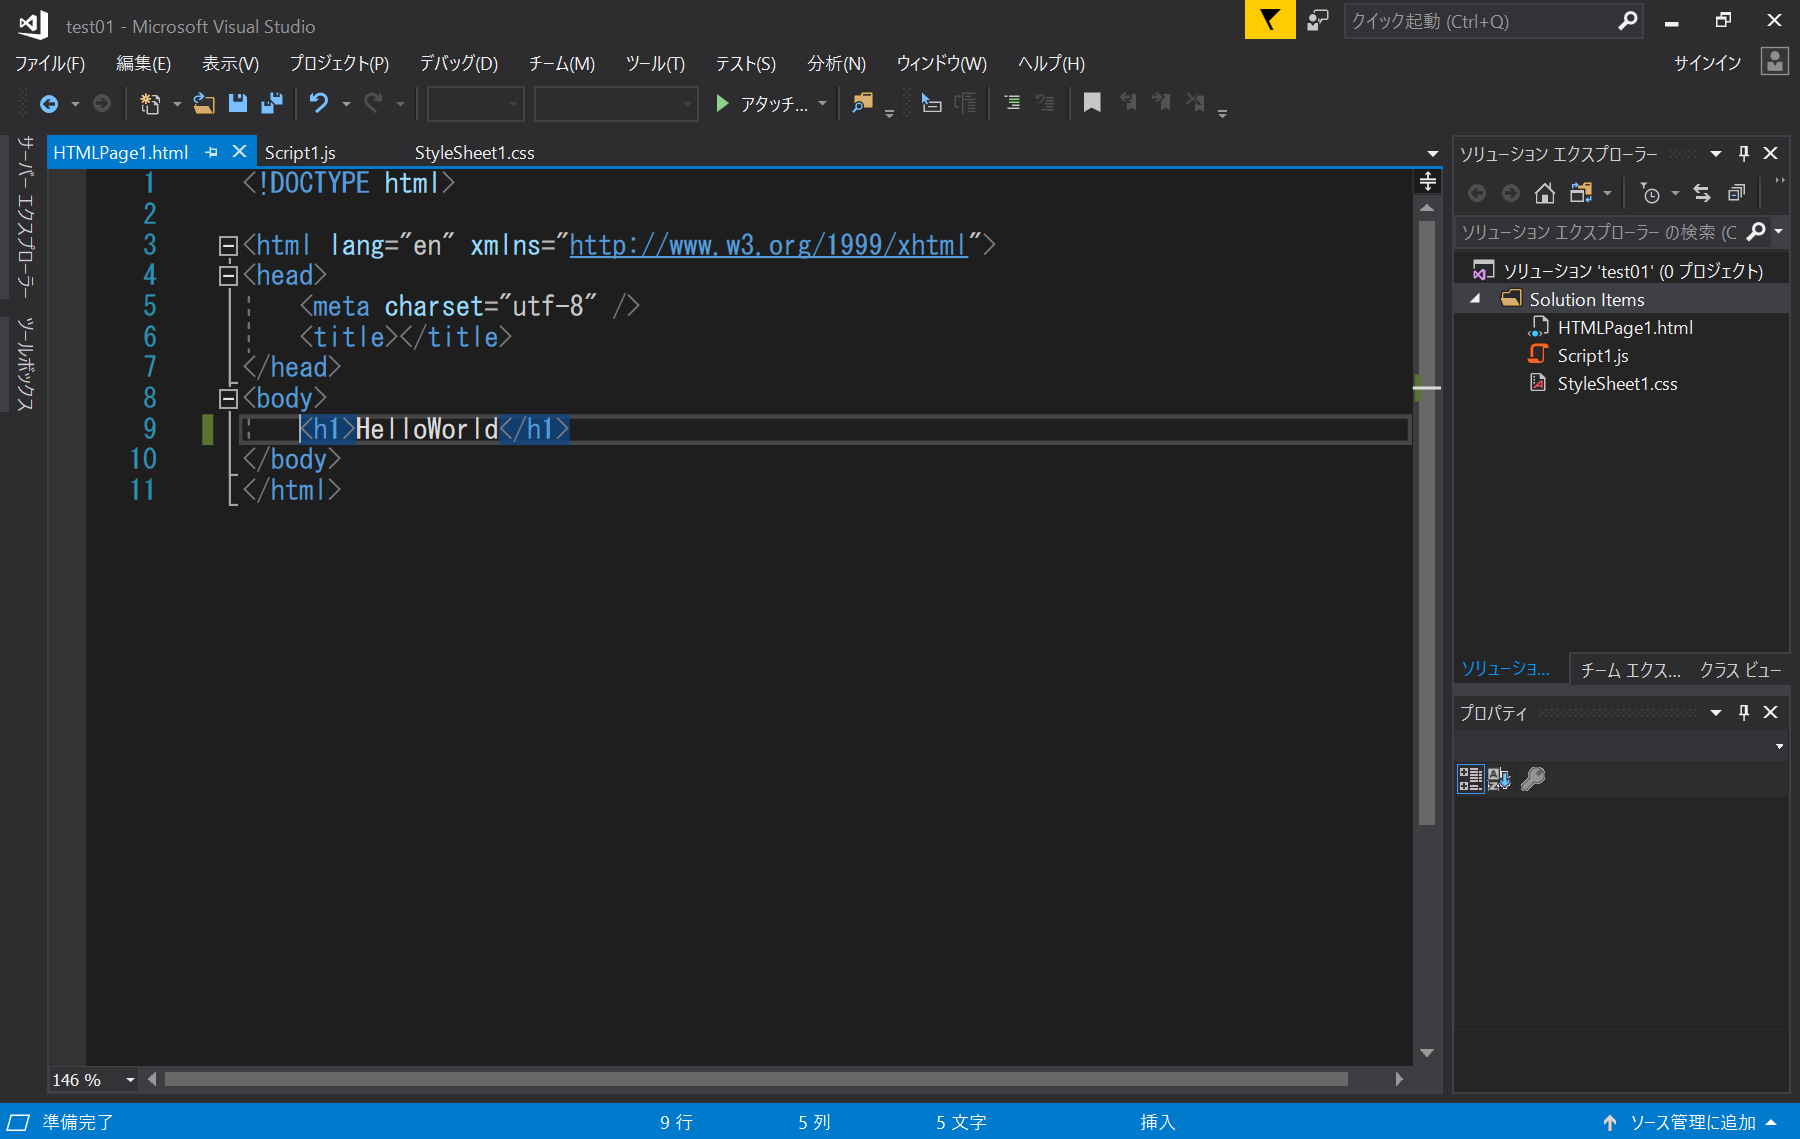This screenshot has width=1800, height=1139.
Task: Collapse the body element outline marker
Action: click(227, 398)
